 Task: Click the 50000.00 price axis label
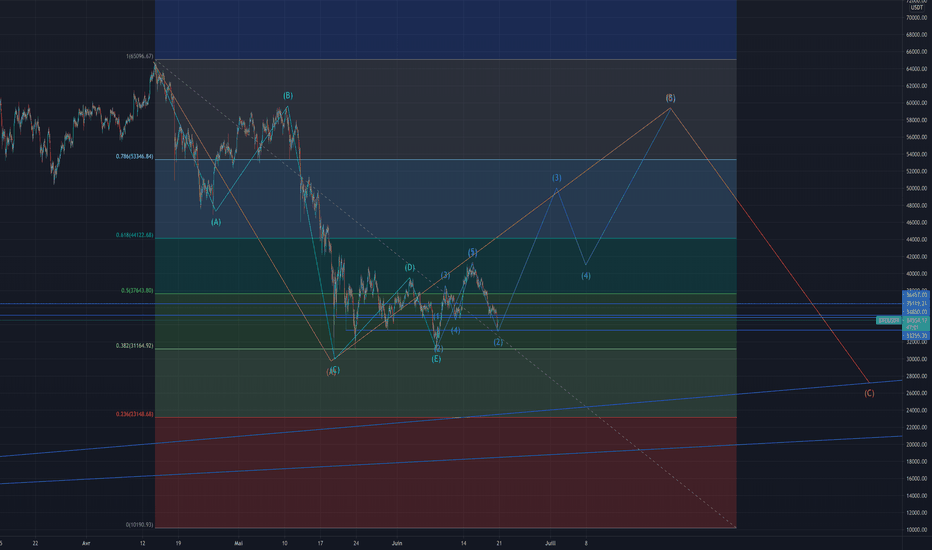click(x=916, y=188)
